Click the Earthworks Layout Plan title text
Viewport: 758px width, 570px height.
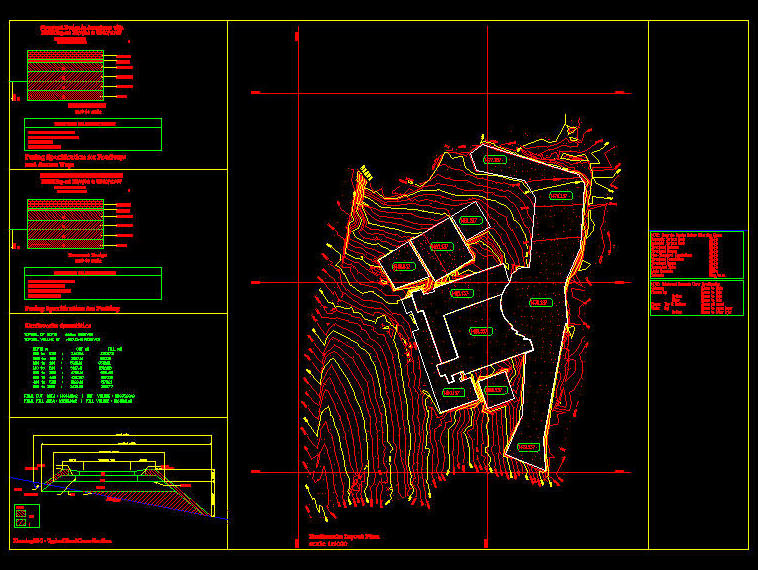tap(344, 537)
